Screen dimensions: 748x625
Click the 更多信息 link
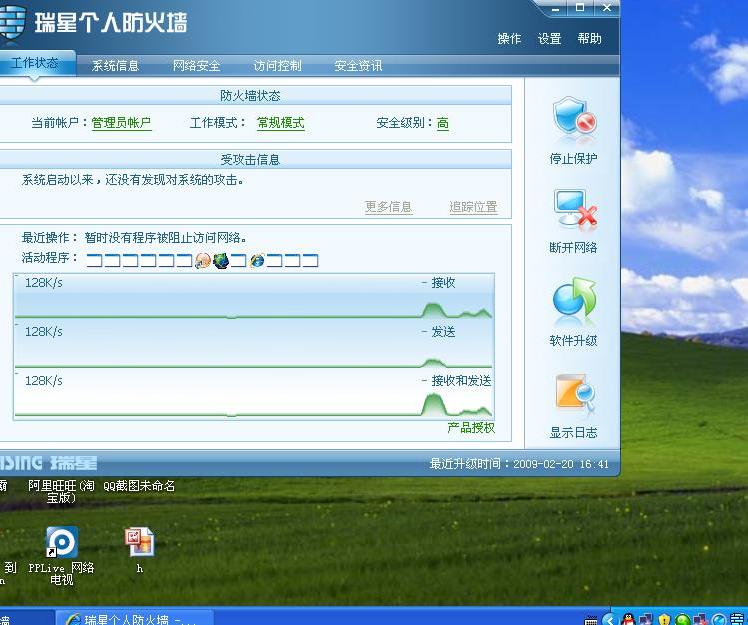(x=388, y=207)
